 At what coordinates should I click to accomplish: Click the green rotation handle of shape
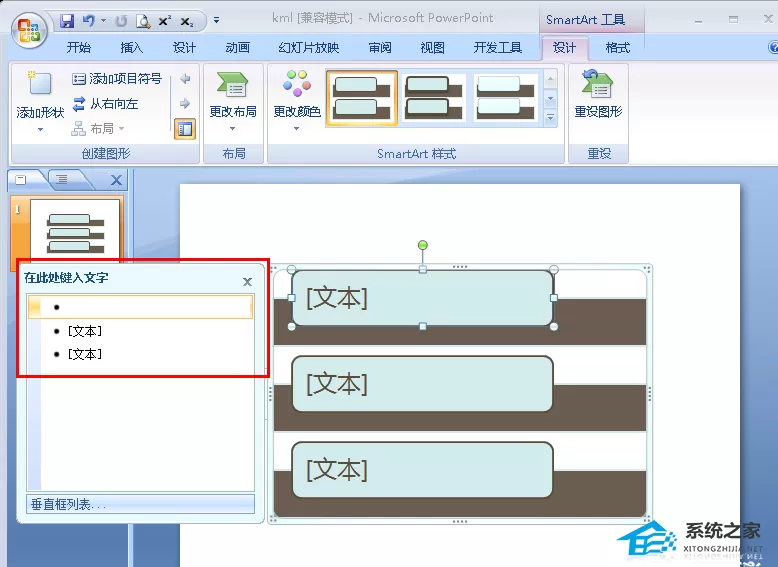[423, 245]
